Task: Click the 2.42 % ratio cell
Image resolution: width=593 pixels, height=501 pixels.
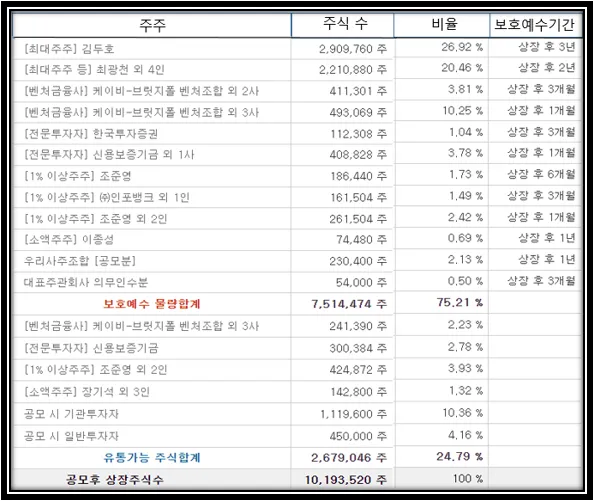Action: (466, 217)
